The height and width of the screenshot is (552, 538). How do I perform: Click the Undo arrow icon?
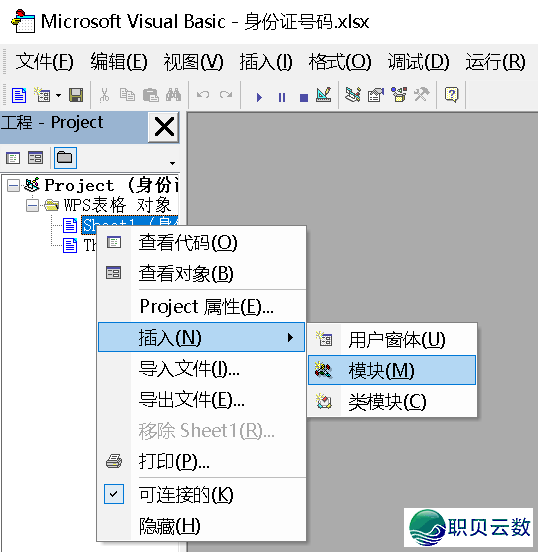click(x=203, y=95)
